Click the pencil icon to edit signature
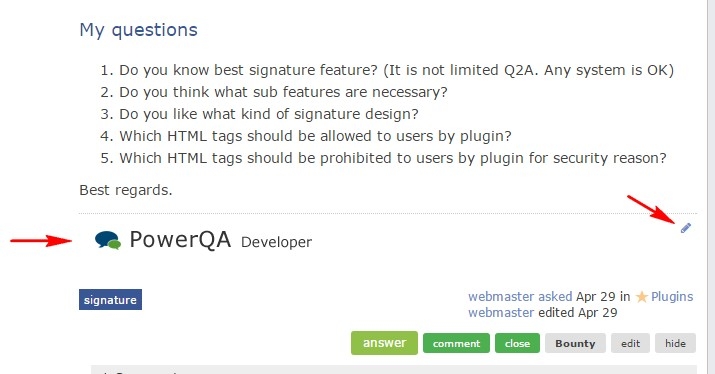 [685, 228]
